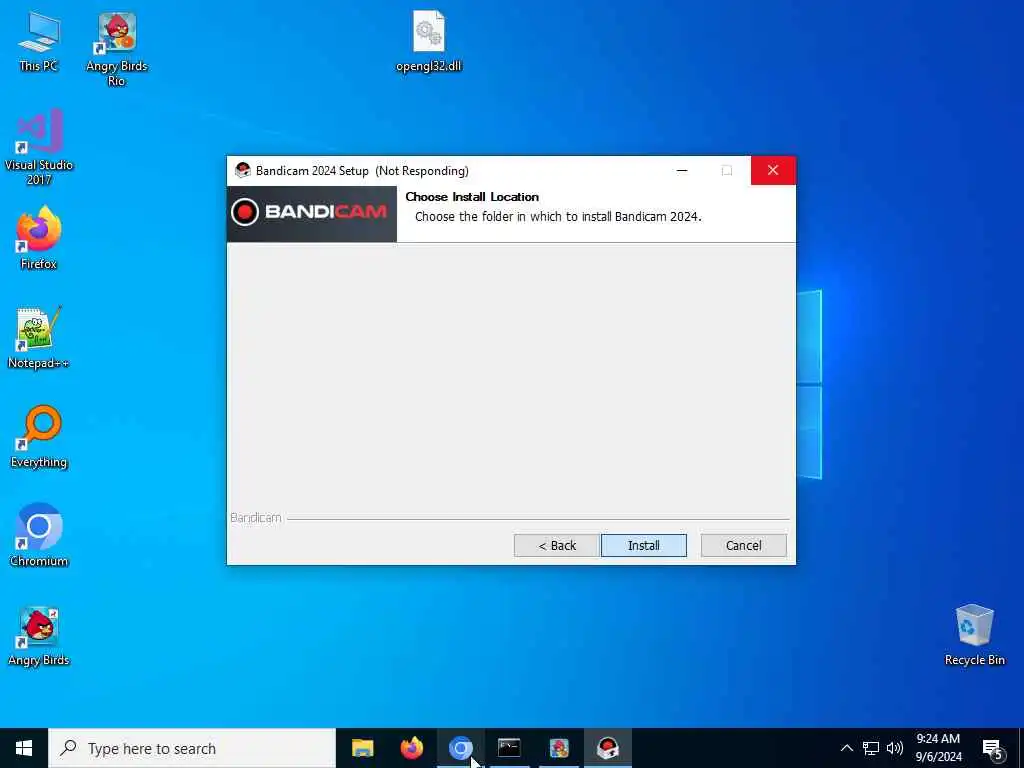Open the volume tray icon

[x=895, y=748]
